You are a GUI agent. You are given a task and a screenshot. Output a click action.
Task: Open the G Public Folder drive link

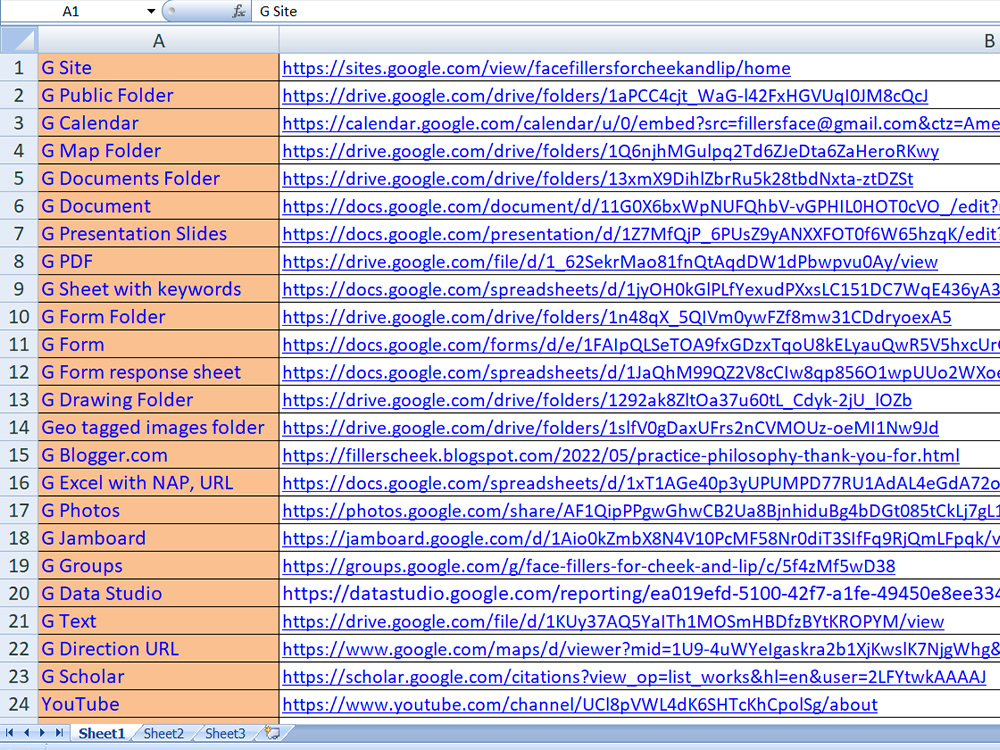click(x=605, y=96)
